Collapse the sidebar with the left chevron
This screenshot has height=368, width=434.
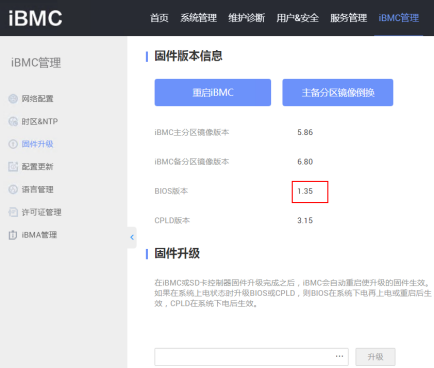point(132,237)
